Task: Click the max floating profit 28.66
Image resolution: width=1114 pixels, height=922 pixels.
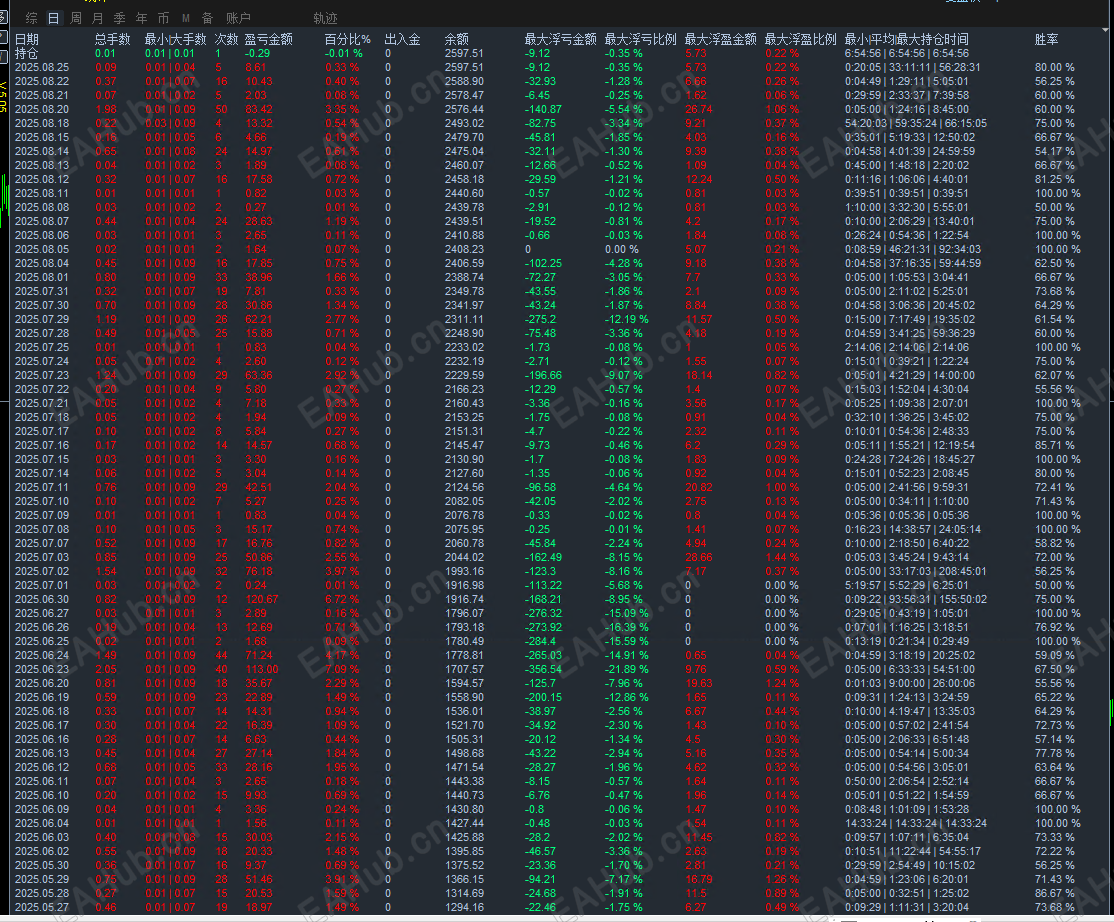Action: click(699, 558)
